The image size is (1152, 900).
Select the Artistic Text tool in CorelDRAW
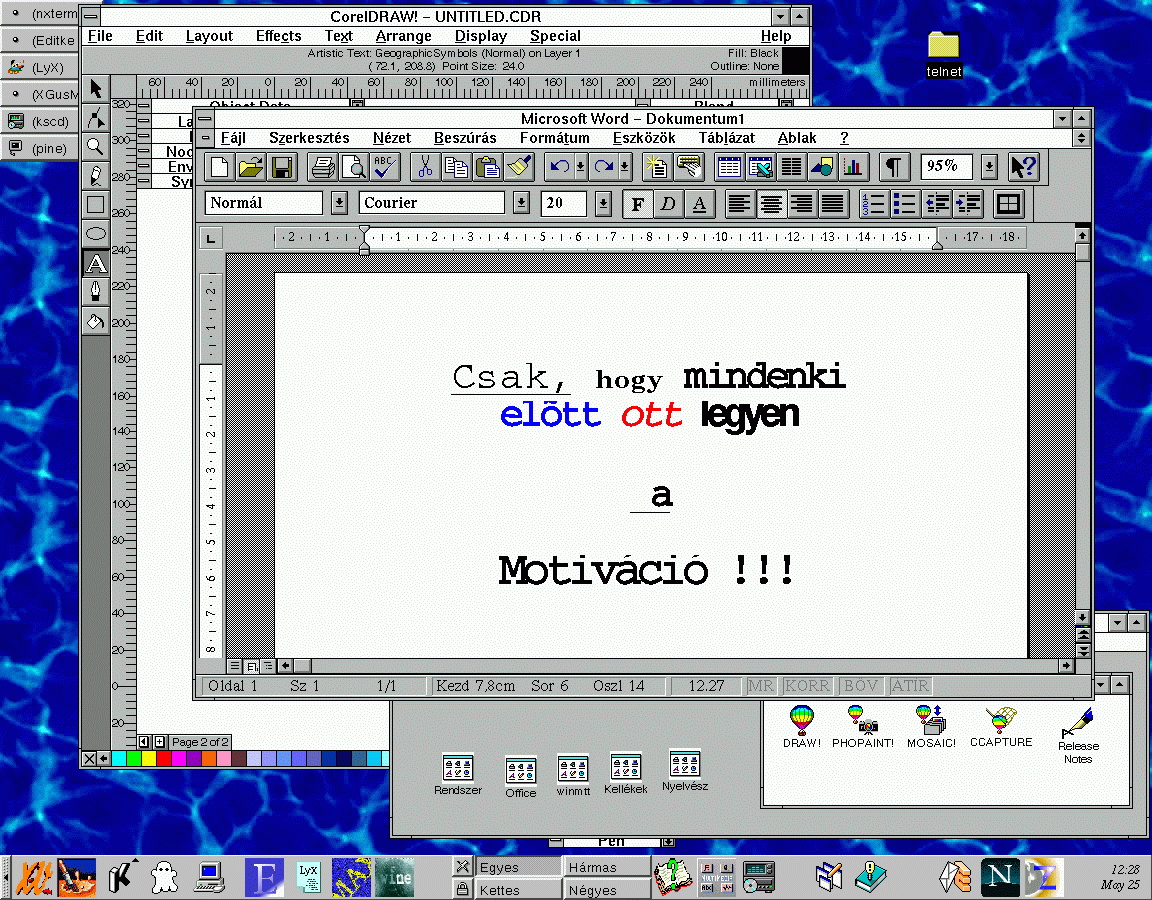point(95,264)
